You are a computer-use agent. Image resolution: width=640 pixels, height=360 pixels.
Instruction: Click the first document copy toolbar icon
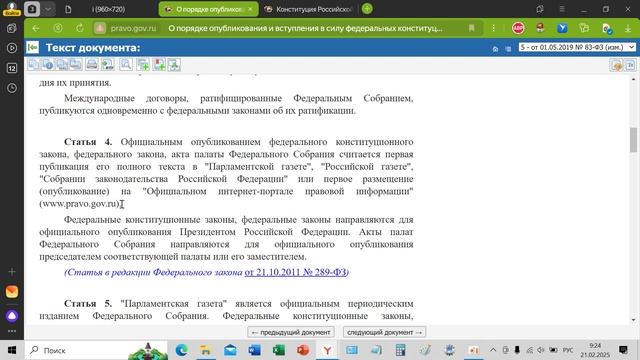(x=34, y=64)
